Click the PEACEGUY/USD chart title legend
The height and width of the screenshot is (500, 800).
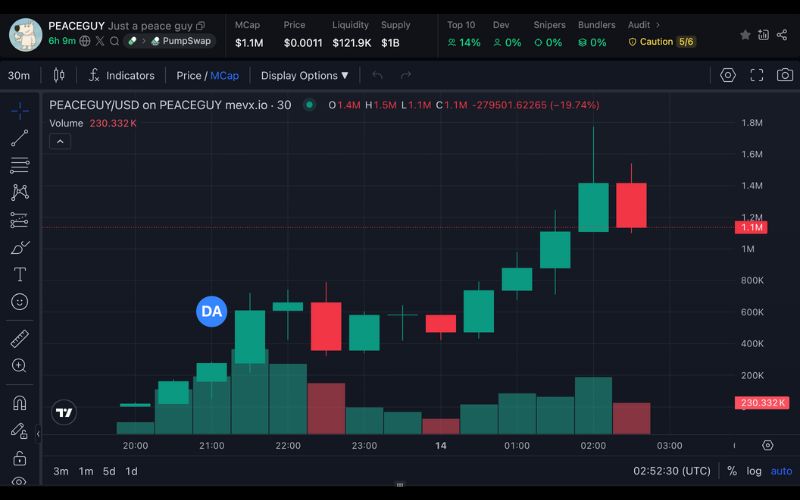170,105
